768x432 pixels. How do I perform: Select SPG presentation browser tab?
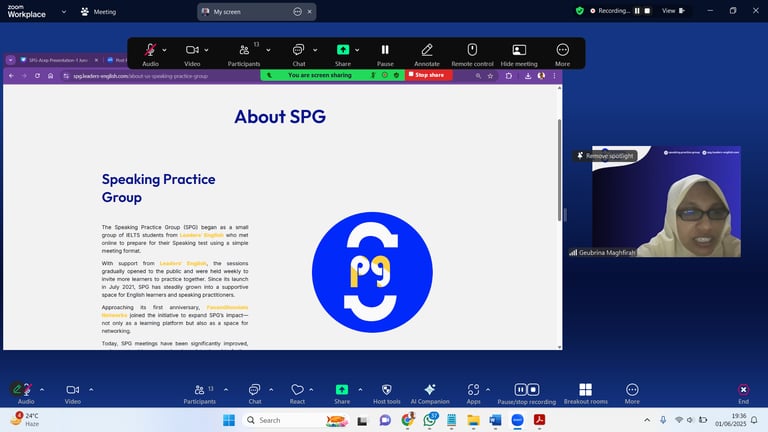[x=59, y=60]
